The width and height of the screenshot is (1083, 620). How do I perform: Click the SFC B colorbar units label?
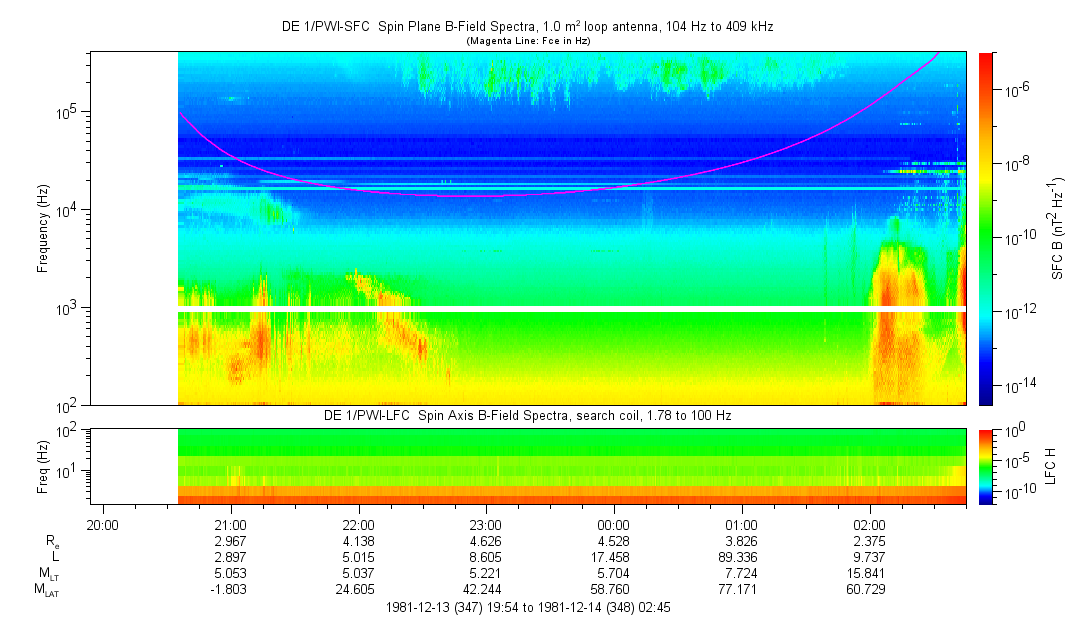click(1058, 228)
